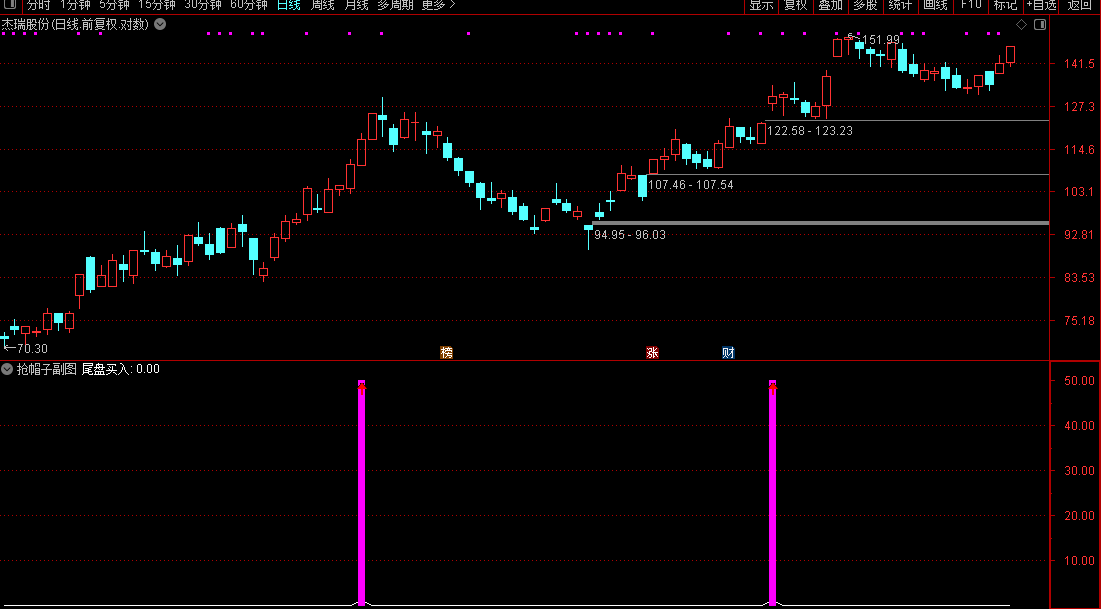Click the first magenta signal bar in sub-chart
Image resolution: width=1101 pixels, height=609 pixels.
[x=362, y=492]
